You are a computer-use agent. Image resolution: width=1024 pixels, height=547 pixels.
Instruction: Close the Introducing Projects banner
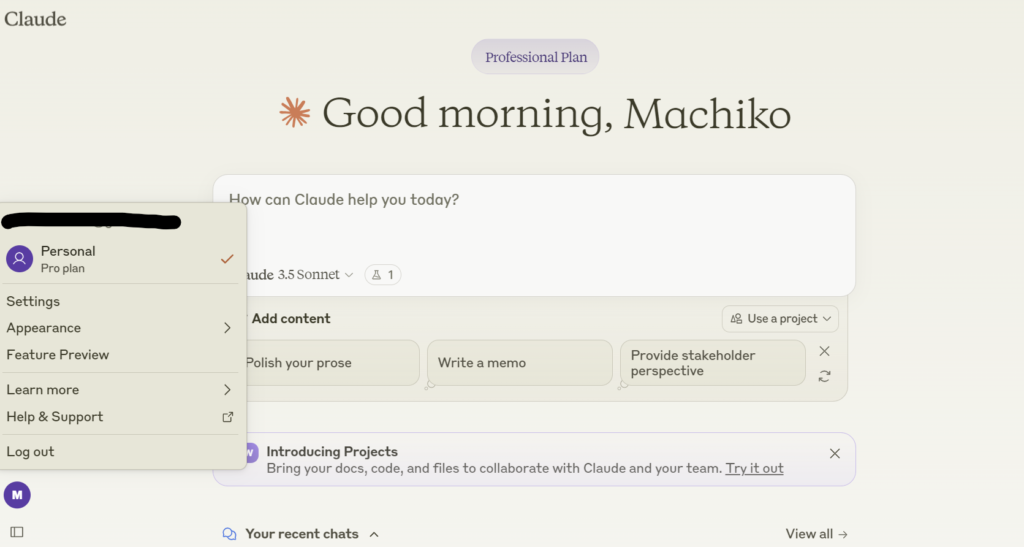click(834, 454)
